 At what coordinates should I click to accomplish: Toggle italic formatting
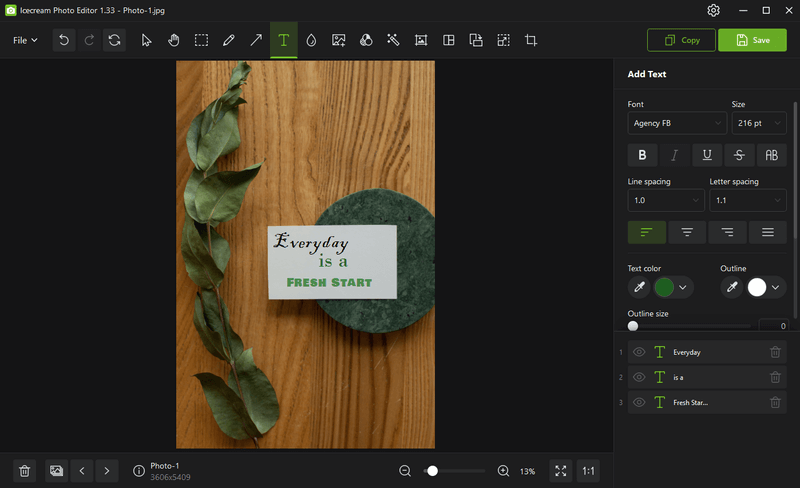(x=674, y=155)
